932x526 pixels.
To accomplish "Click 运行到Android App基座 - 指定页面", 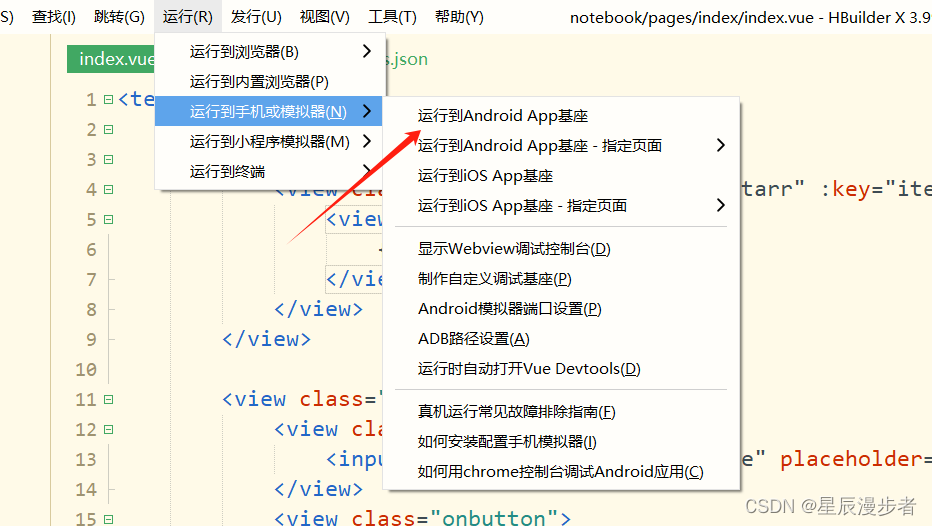I will click(x=561, y=146).
